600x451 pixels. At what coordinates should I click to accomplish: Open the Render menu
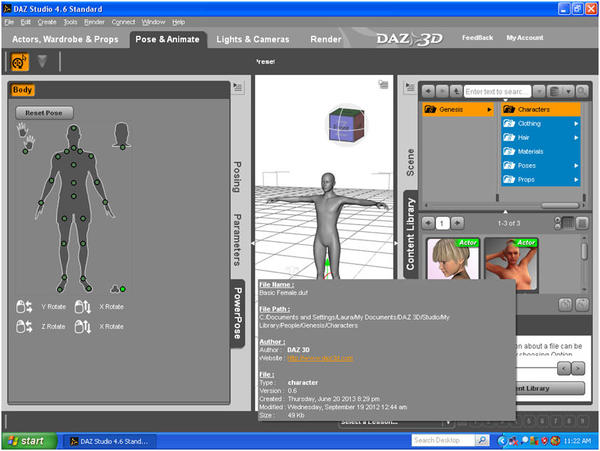[94, 22]
